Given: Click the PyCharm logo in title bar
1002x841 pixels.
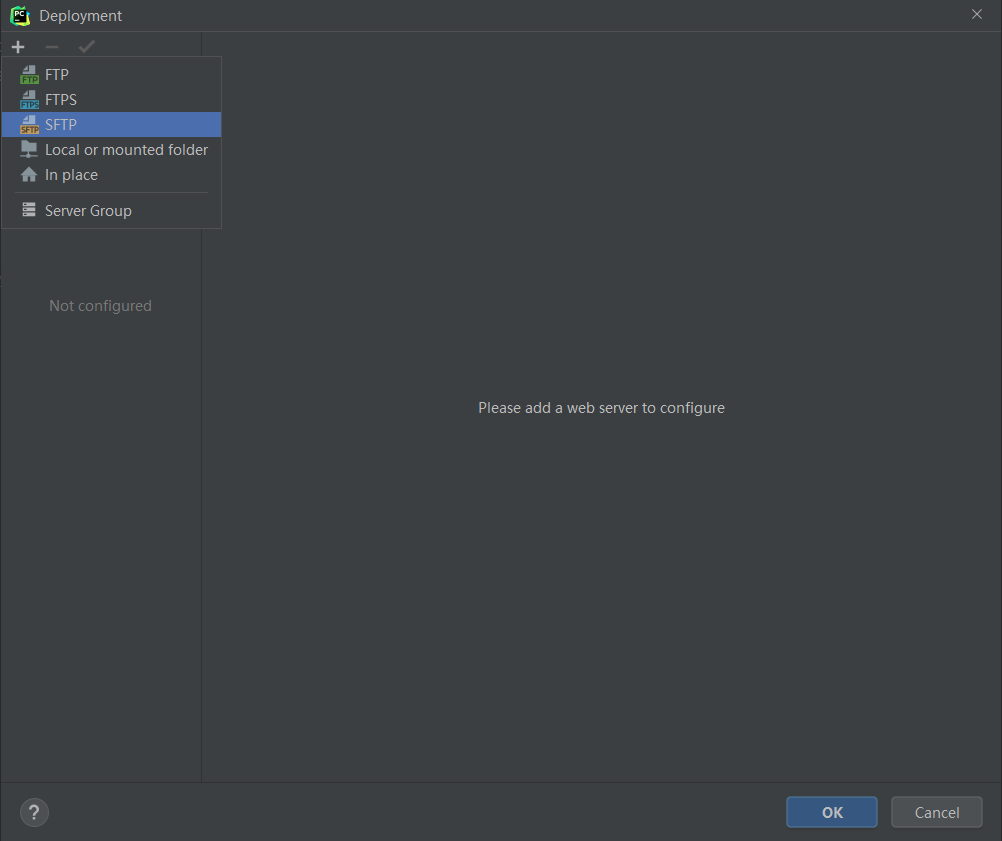Looking at the screenshot, I should tap(20, 15).
